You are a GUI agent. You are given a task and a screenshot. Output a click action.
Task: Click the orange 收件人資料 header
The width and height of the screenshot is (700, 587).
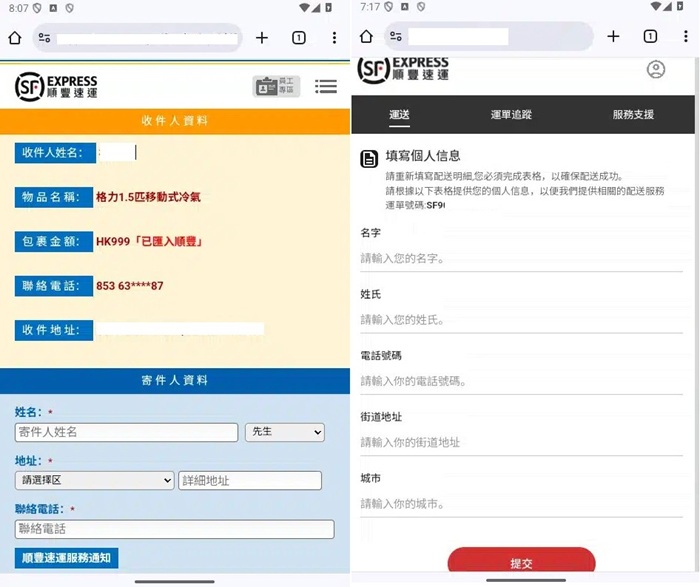(x=175, y=121)
